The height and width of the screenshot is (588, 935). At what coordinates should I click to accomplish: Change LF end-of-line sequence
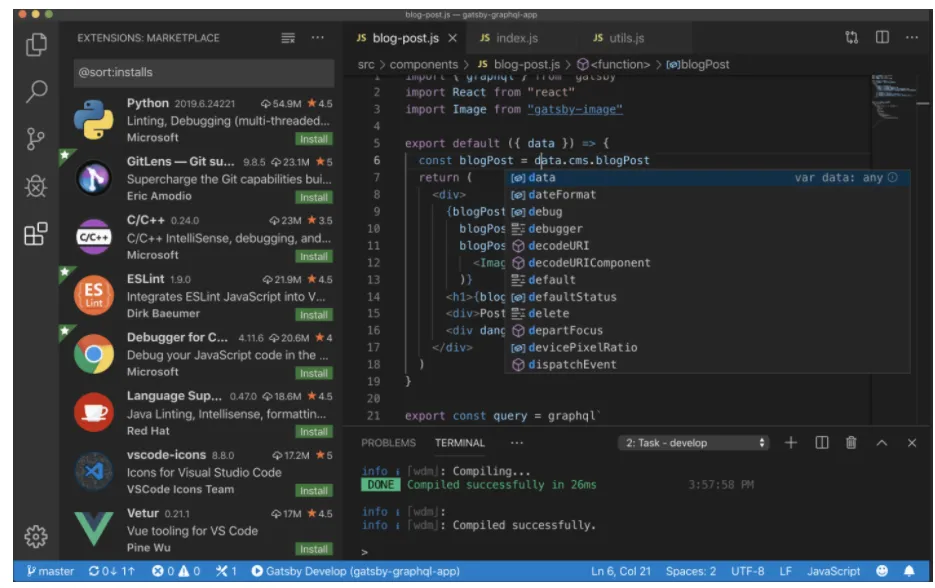(x=785, y=571)
